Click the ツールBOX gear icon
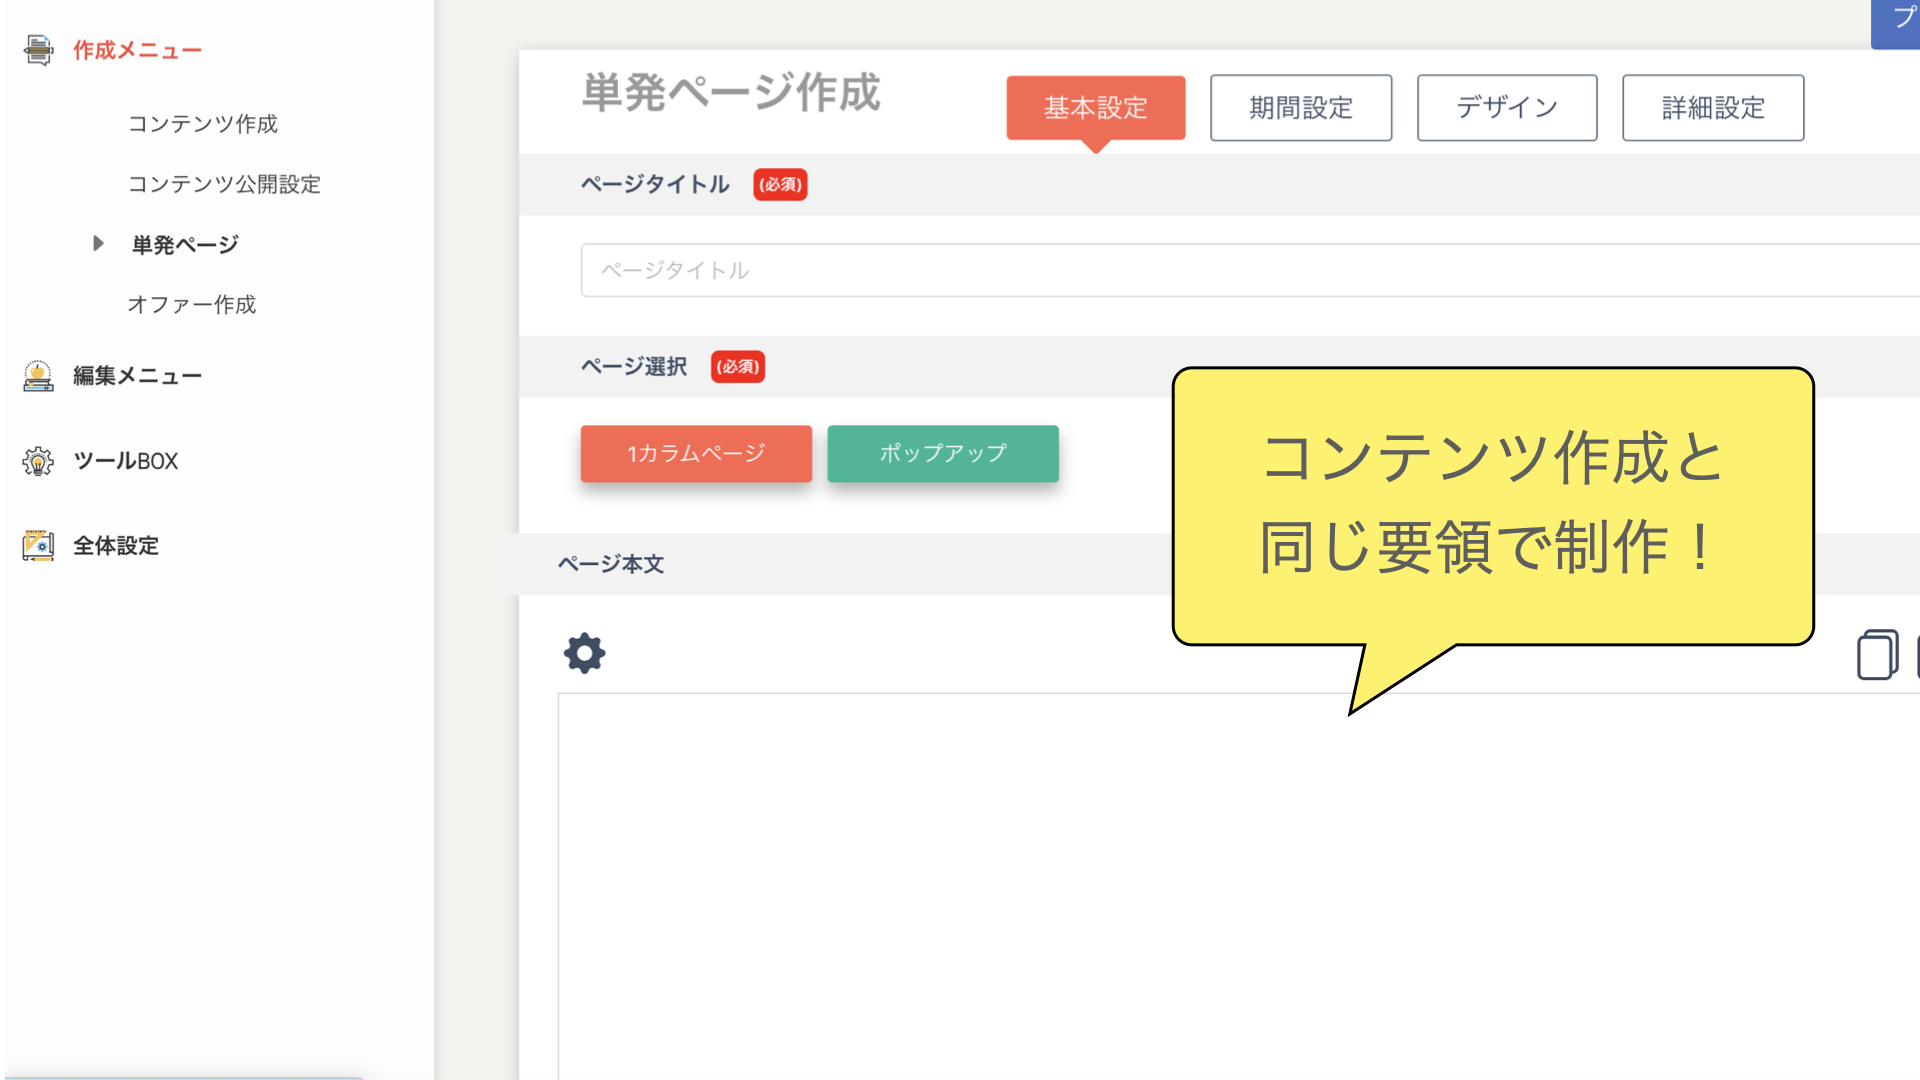 tap(38, 461)
